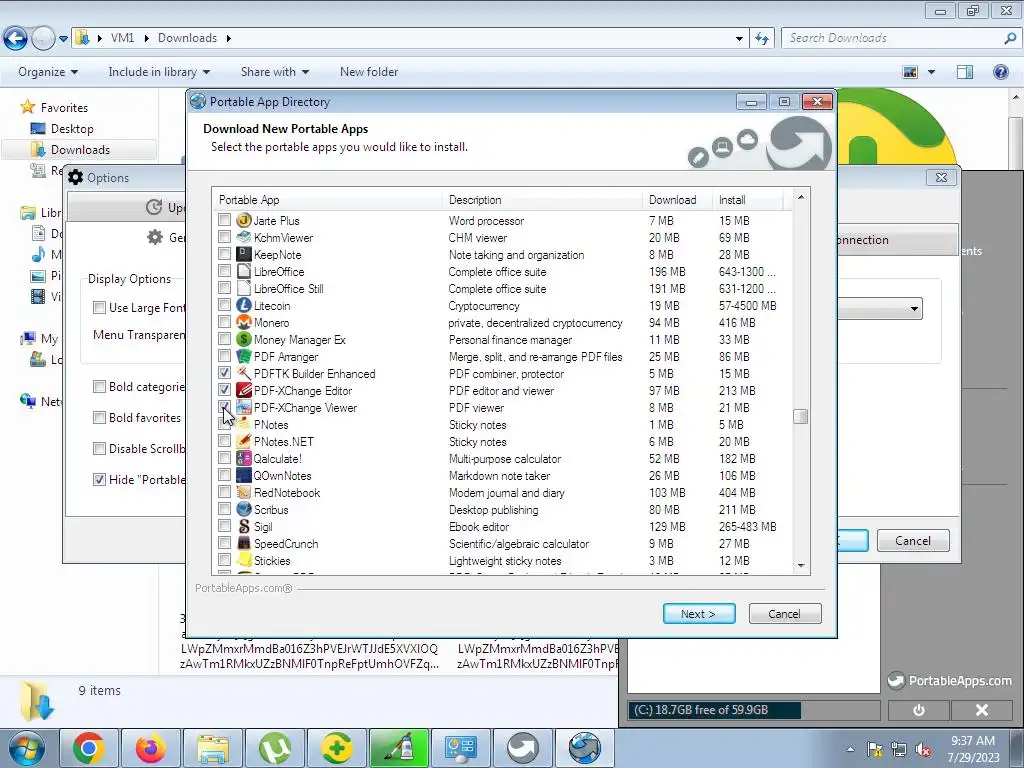Viewport: 1024px width, 768px height.
Task: Click the Sigil app icon
Action: point(244,526)
